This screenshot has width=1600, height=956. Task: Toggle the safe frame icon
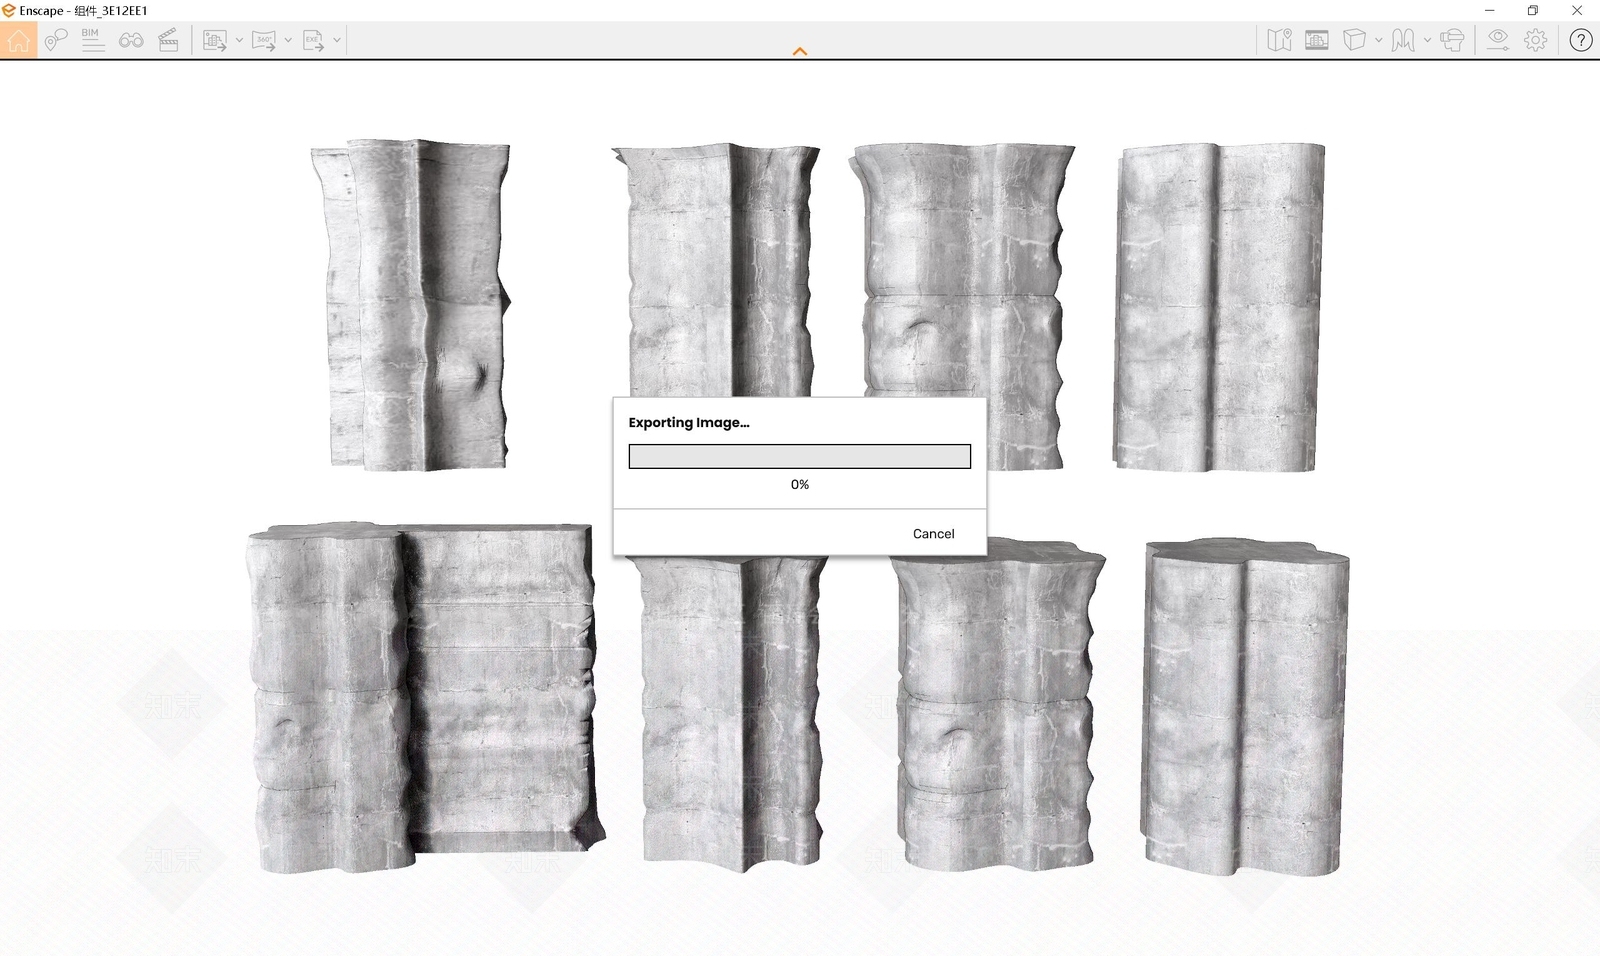(1317, 40)
